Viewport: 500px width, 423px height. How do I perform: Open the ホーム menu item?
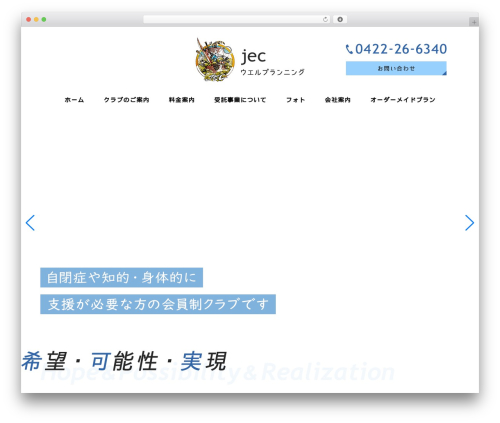coord(74,100)
